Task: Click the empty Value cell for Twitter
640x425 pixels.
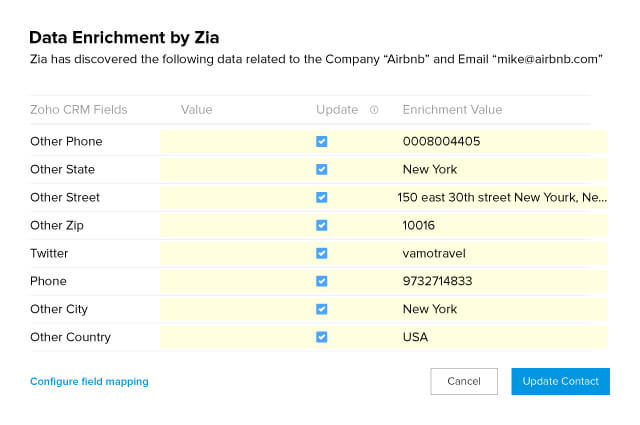Action: 235,254
